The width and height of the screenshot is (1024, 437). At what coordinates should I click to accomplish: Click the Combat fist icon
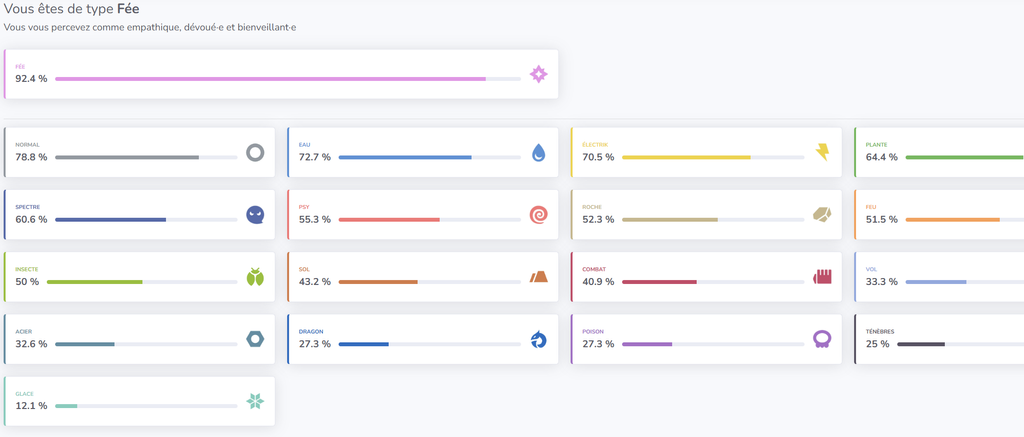click(x=822, y=276)
